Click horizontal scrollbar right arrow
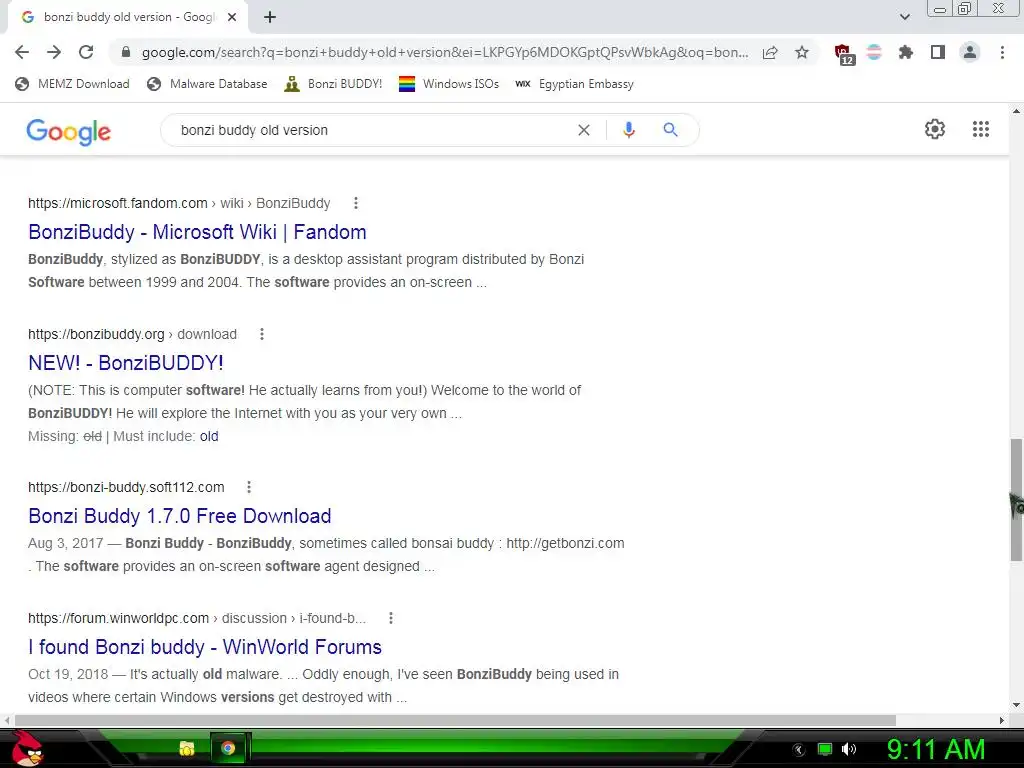Viewport: 1024px width, 768px height. (x=1002, y=720)
